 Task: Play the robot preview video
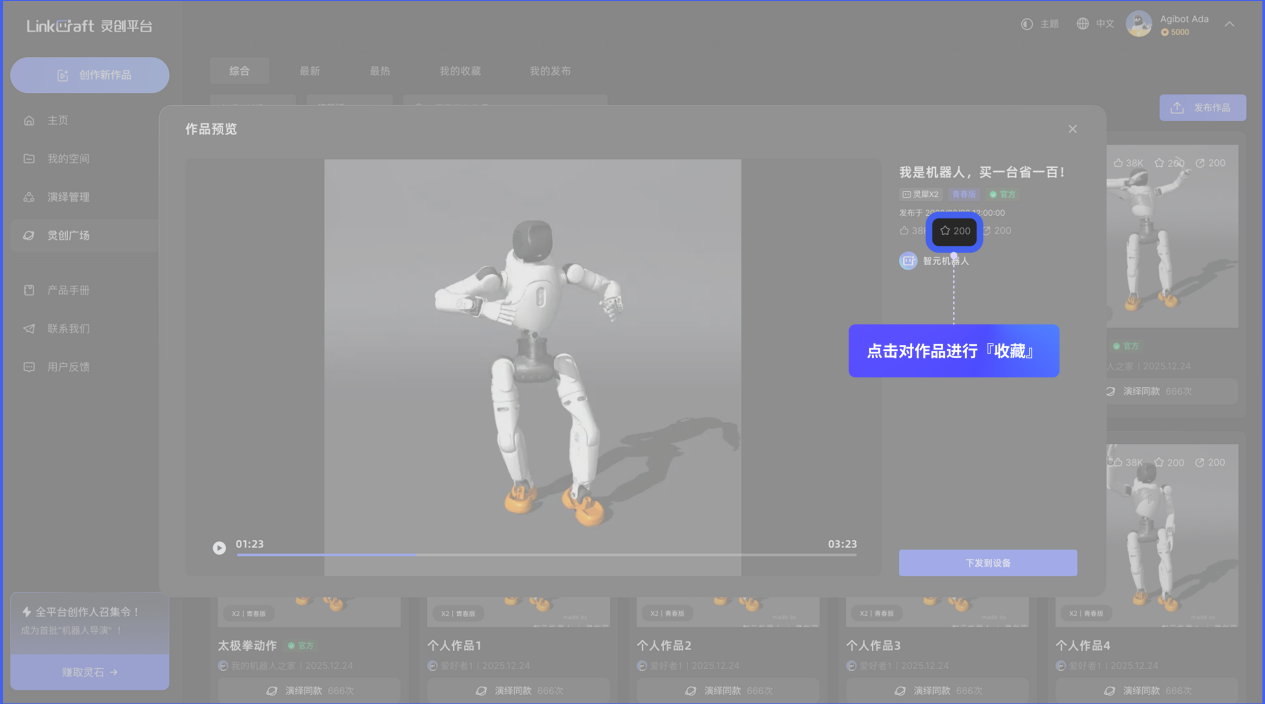[x=219, y=548]
